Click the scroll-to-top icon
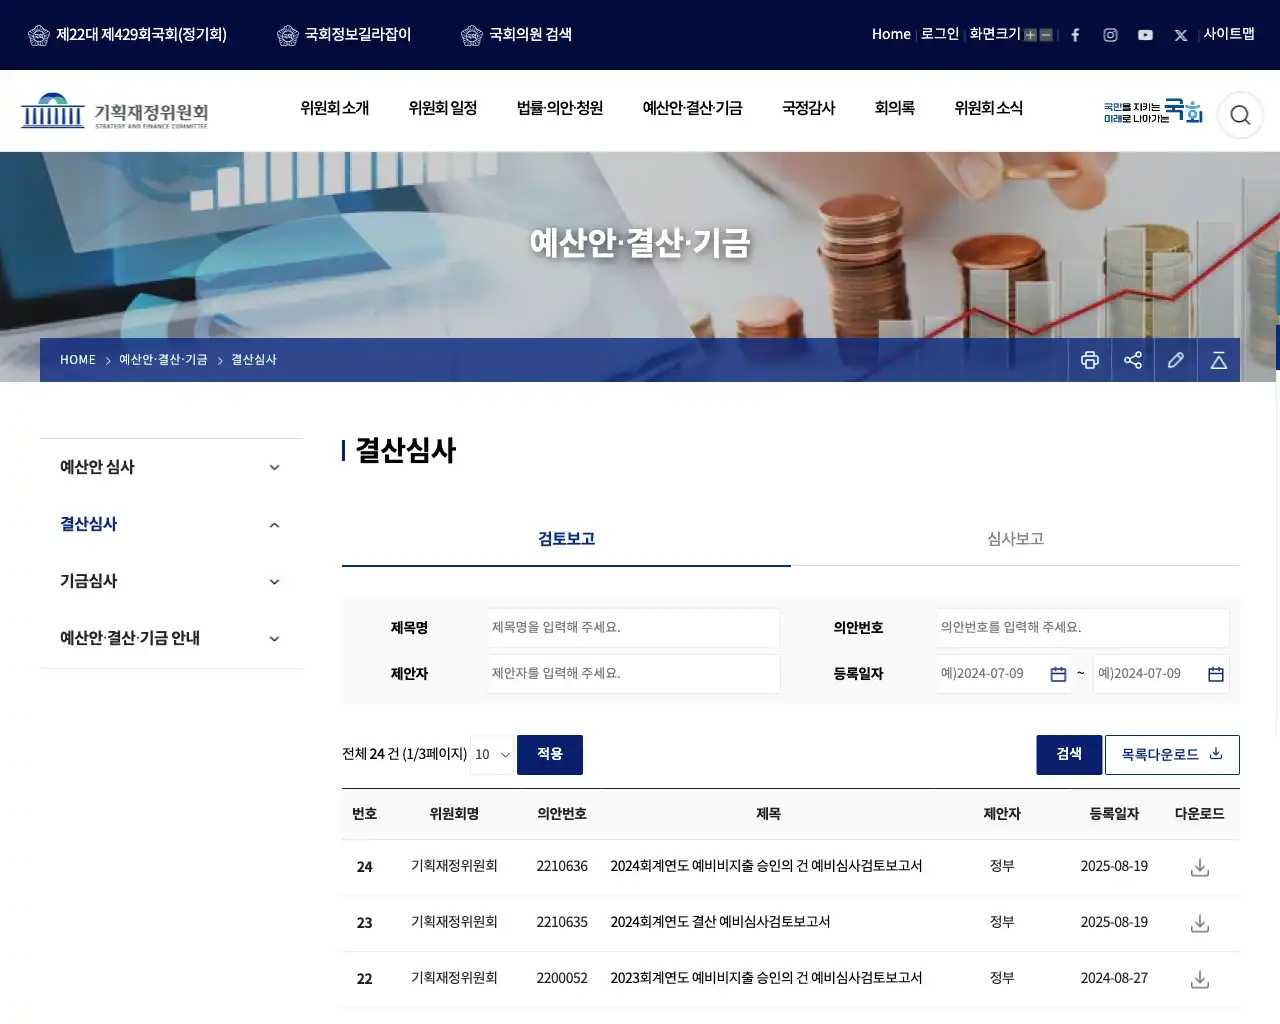1280x1024 pixels. (1219, 360)
